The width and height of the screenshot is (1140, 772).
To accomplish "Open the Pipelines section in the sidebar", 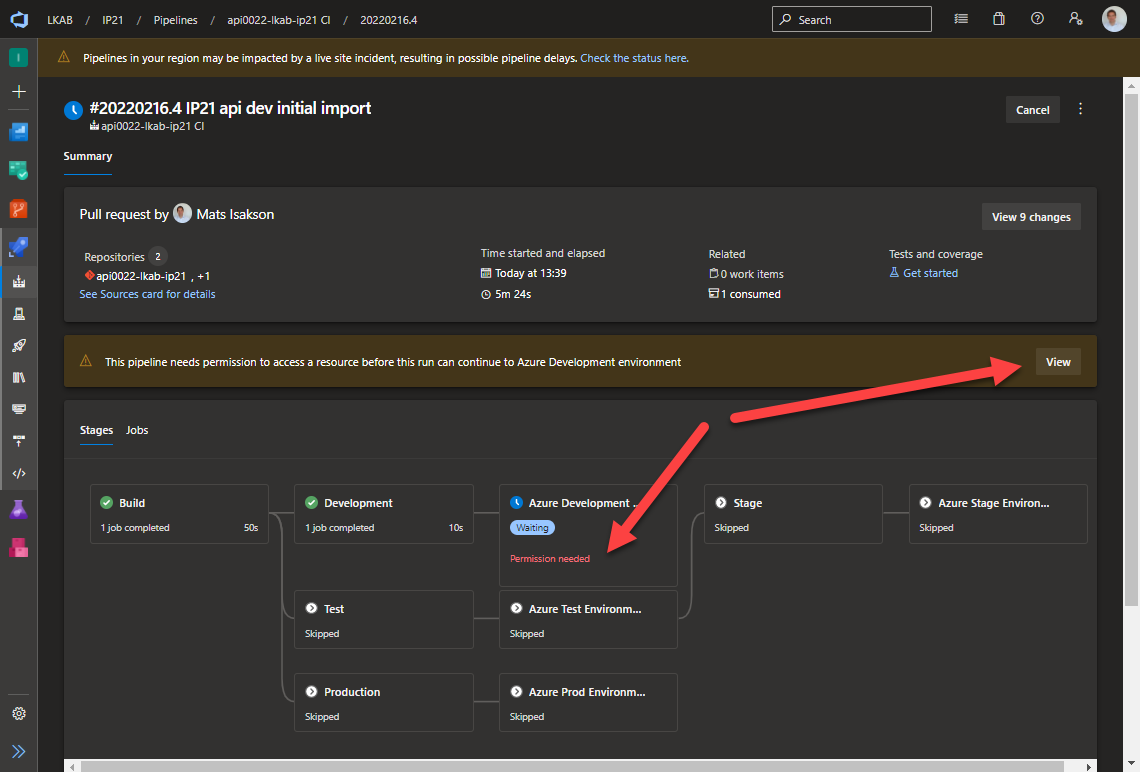I will [x=18, y=247].
